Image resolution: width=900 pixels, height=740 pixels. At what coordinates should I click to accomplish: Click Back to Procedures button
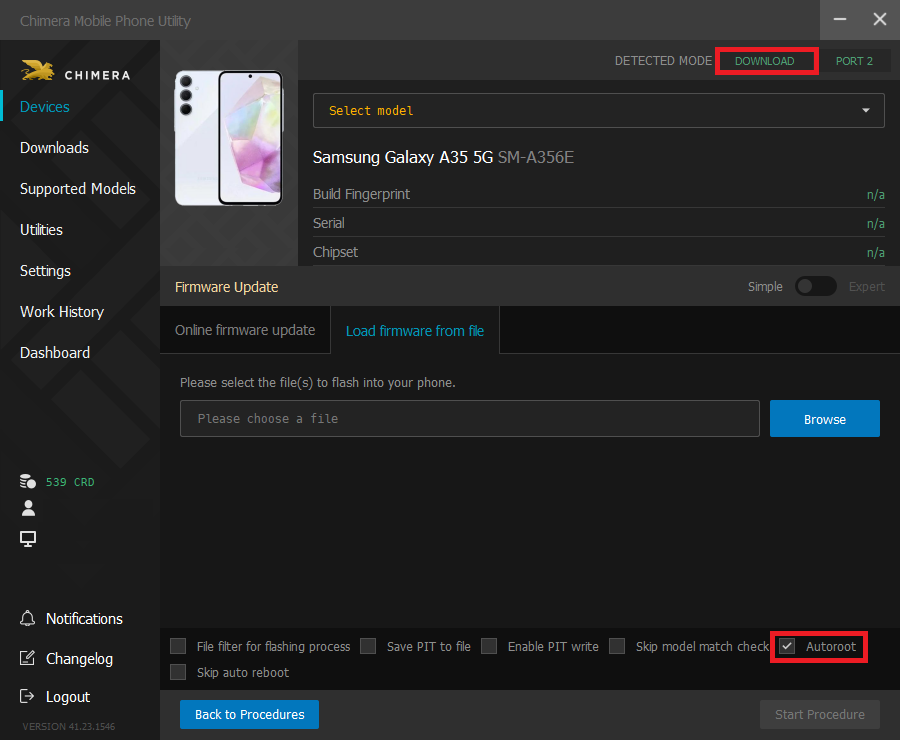pos(249,714)
